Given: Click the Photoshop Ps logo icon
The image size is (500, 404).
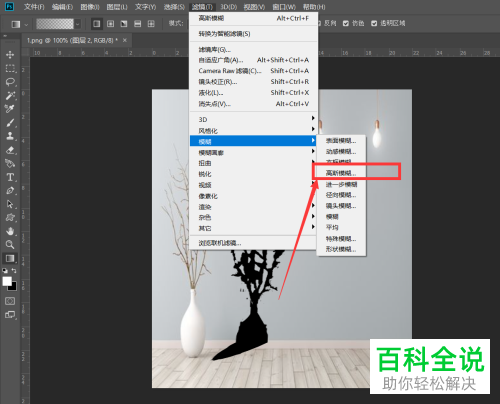Looking at the screenshot, I should pos(9,6).
